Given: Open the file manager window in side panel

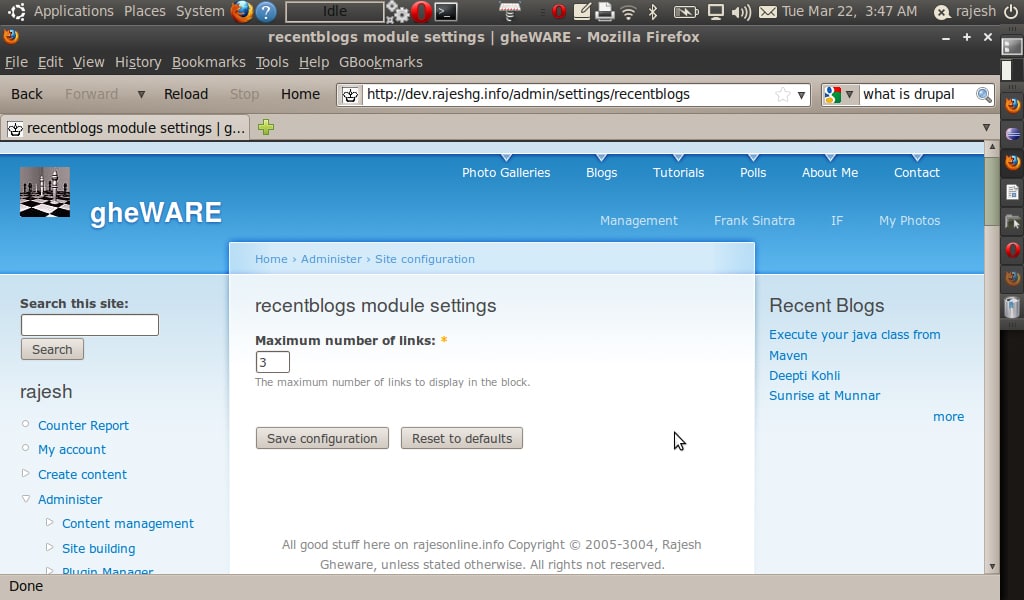Looking at the screenshot, I should (1012, 221).
